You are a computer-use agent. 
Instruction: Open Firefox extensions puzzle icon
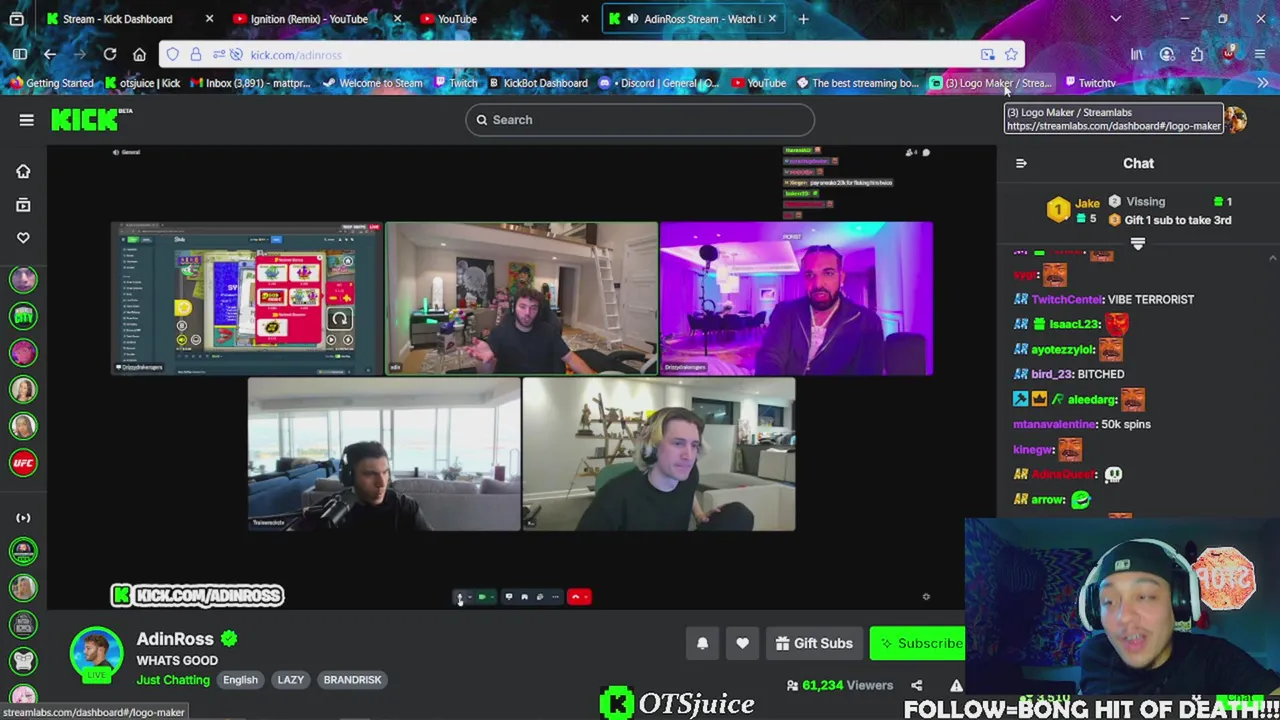[1197, 55]
